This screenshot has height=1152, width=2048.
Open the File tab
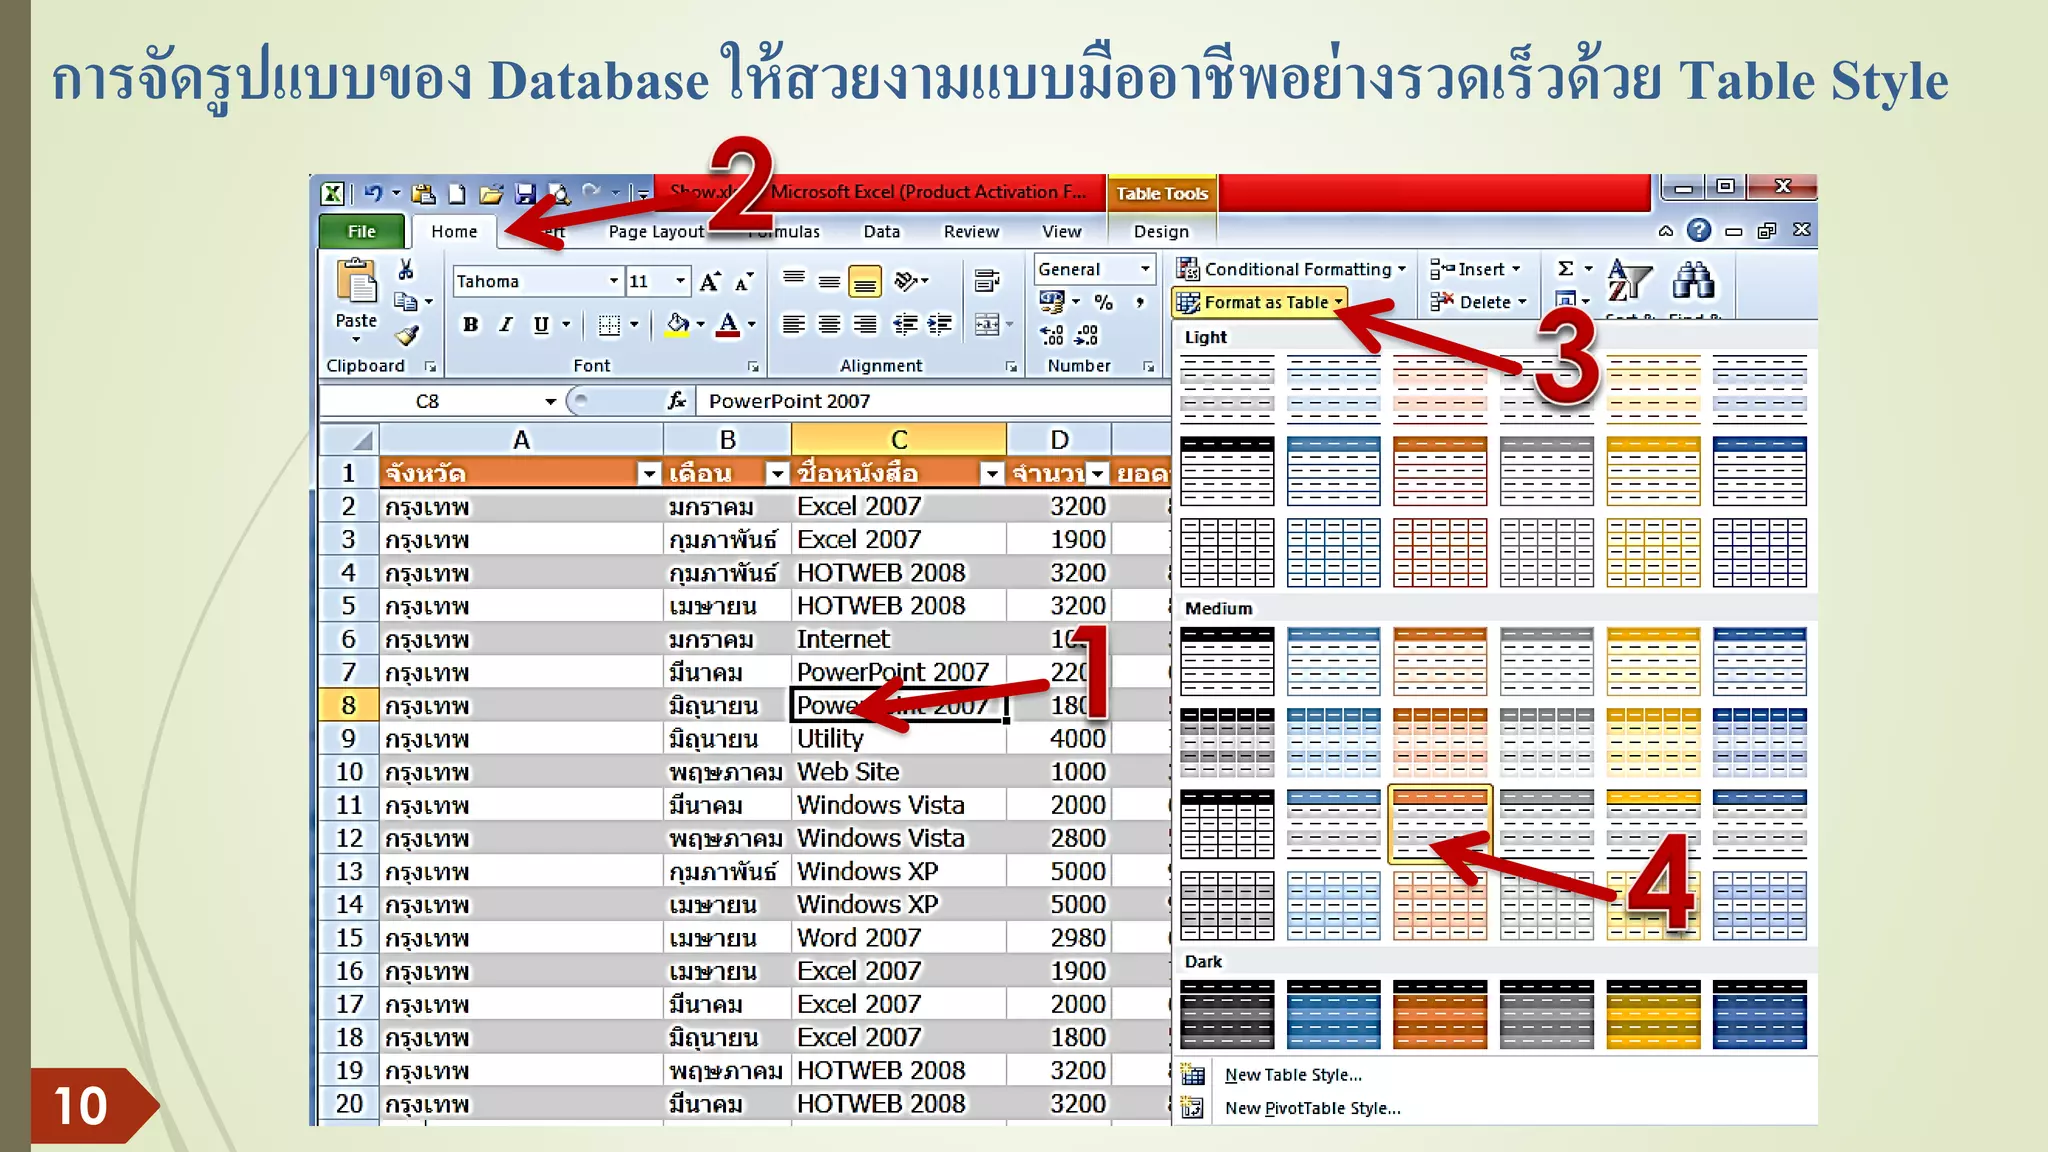pyautogui.click(x=361, y=231)
